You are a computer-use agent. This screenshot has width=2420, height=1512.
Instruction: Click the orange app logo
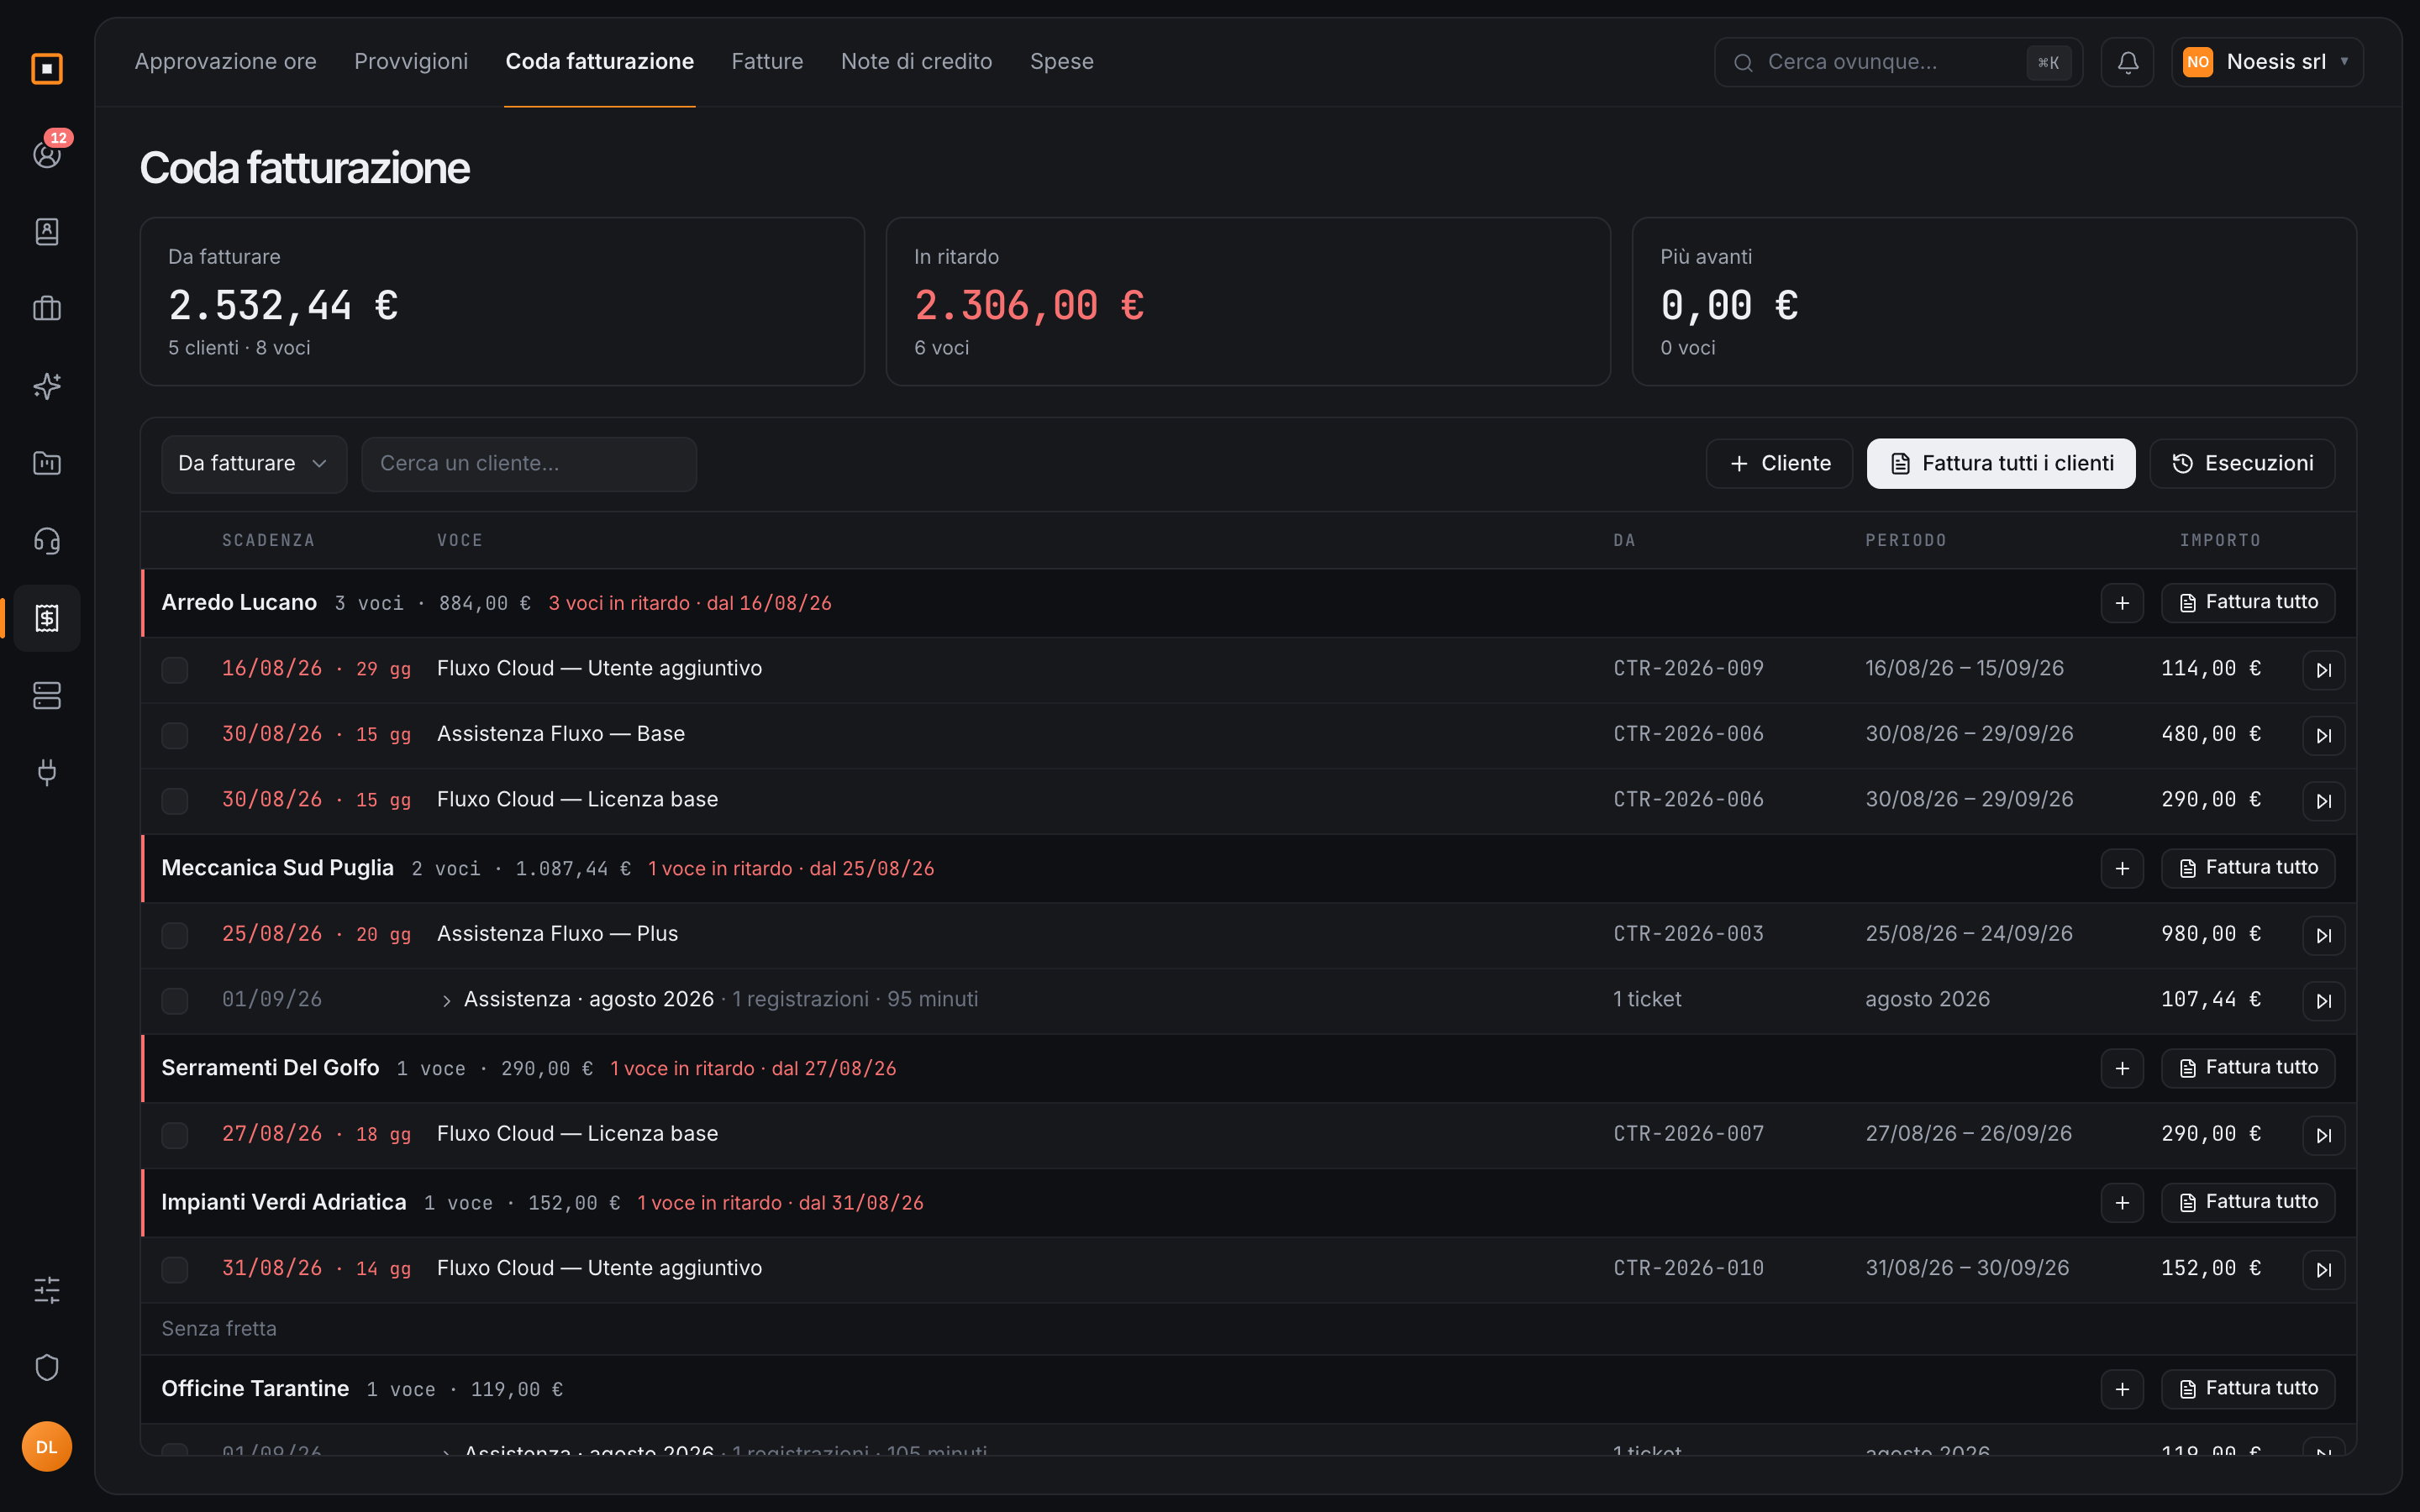click(x=47, y=69)
